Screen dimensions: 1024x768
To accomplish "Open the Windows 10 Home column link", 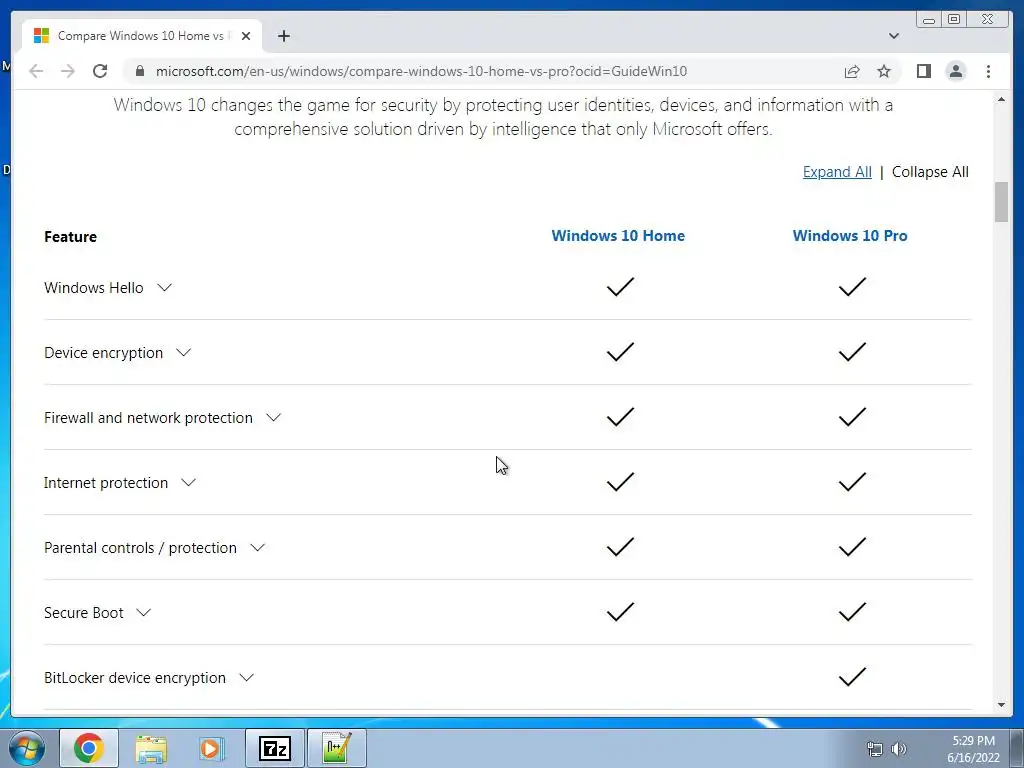I will pos(618,236).
